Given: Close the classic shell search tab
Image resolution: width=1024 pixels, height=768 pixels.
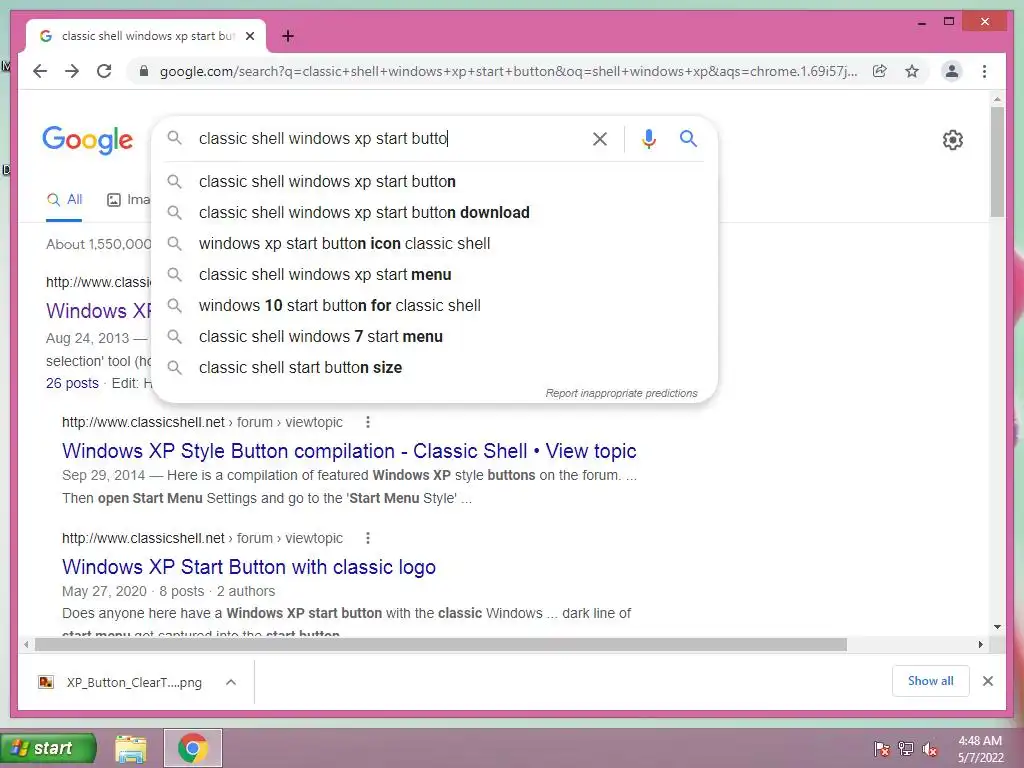Looking at the screenshot, I should [249, 36].
